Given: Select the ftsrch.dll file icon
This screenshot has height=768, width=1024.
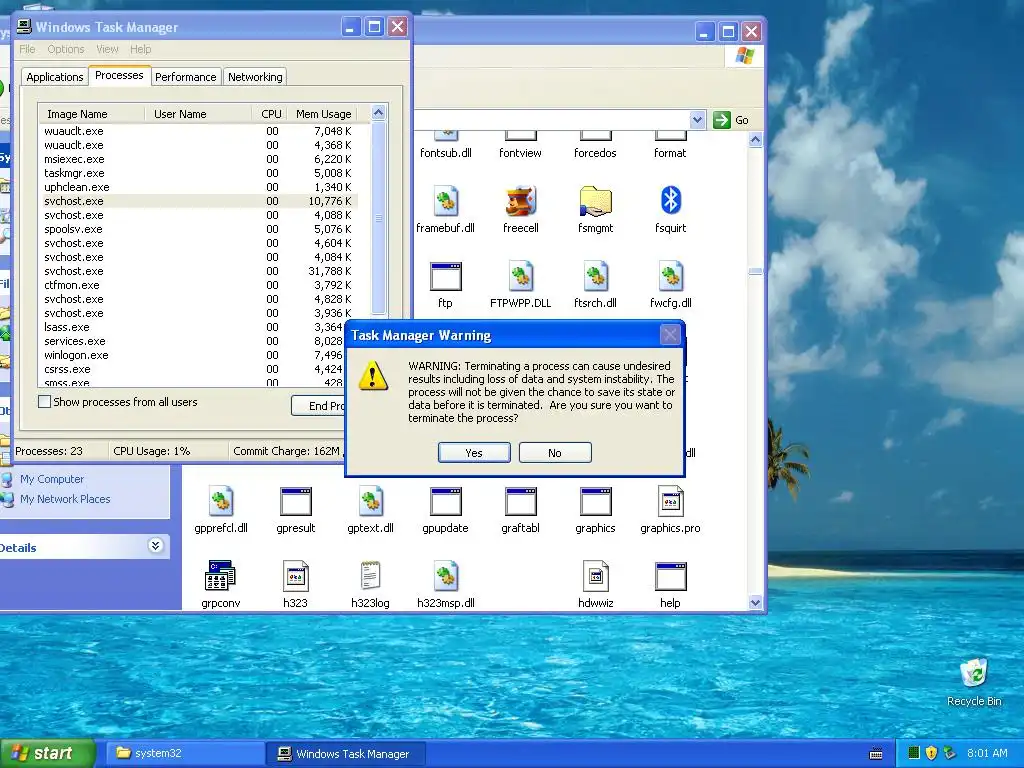Looking at the screenshot, I should [595, 277].
